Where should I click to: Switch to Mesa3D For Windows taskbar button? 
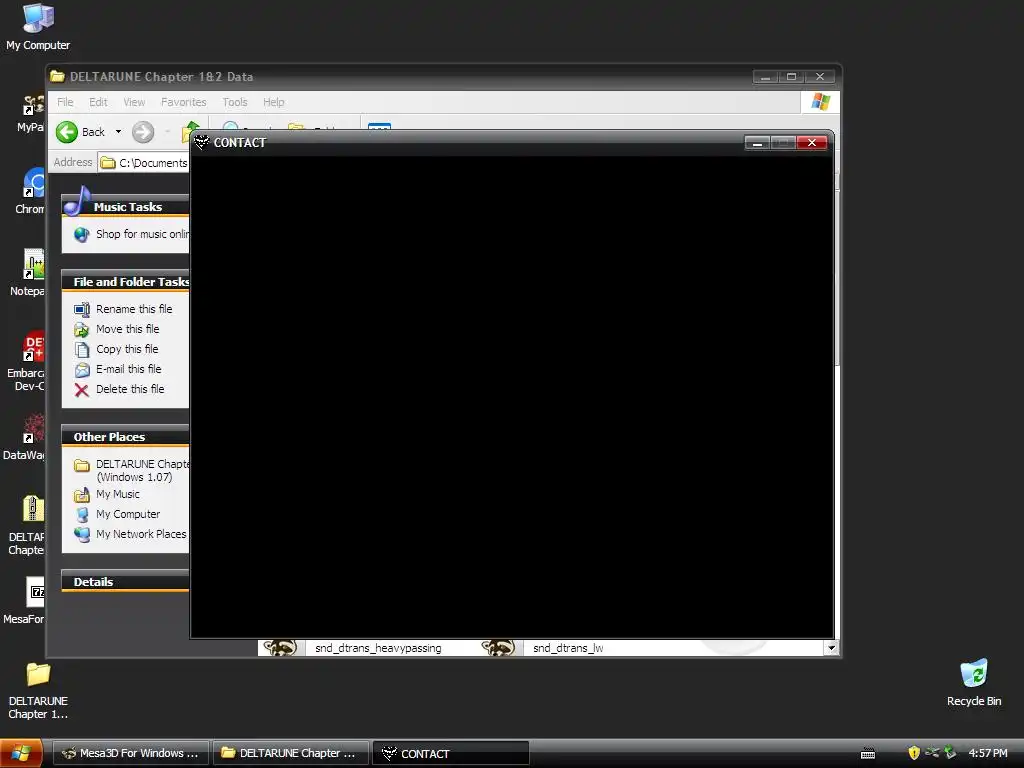(131, 753)
